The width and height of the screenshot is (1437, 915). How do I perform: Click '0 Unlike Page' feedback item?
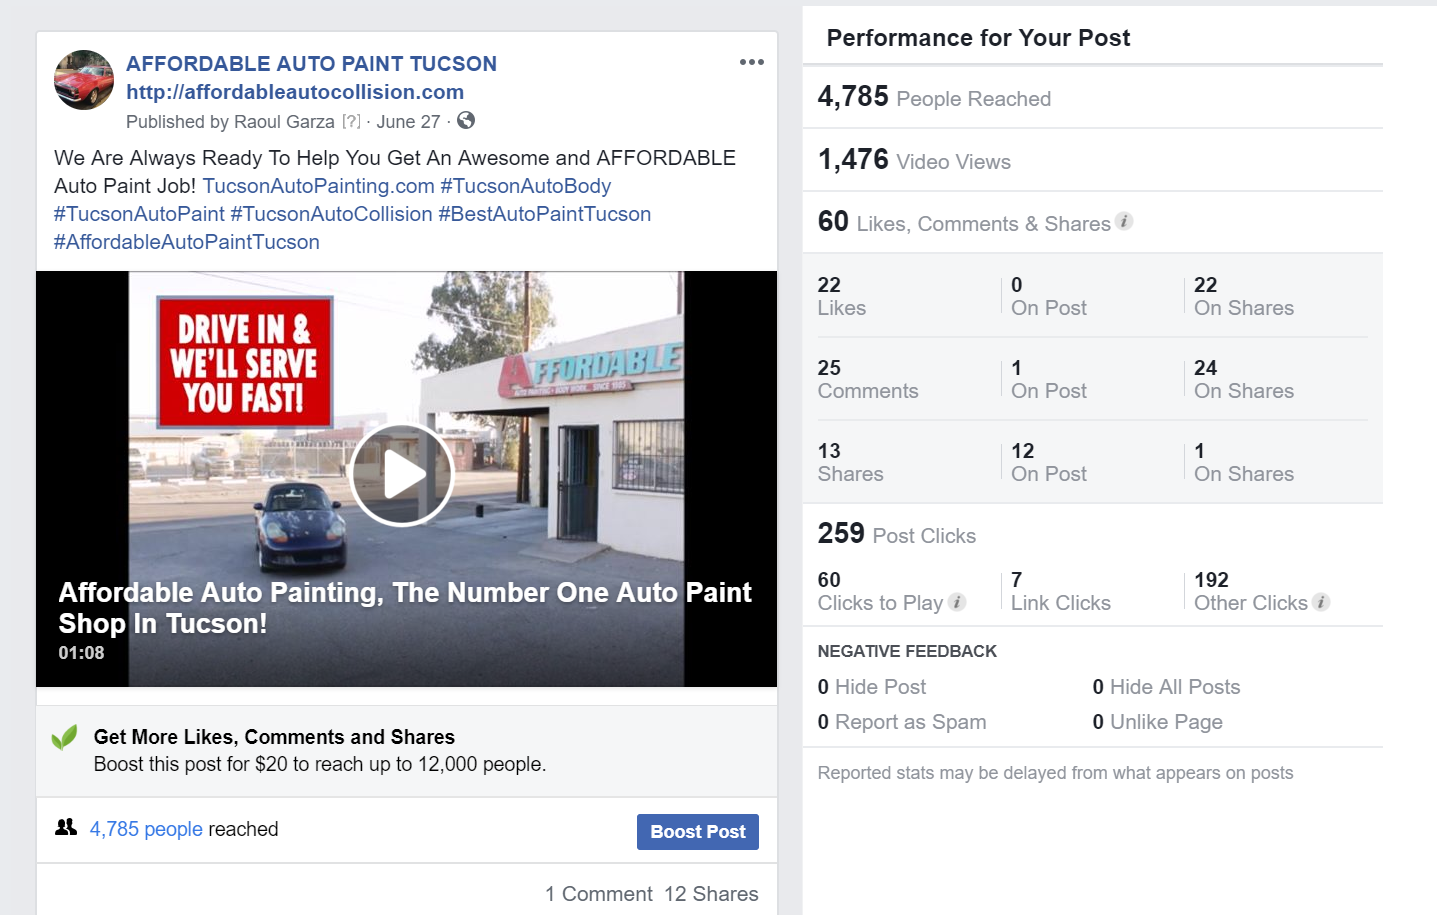[x=1158, y=722]
